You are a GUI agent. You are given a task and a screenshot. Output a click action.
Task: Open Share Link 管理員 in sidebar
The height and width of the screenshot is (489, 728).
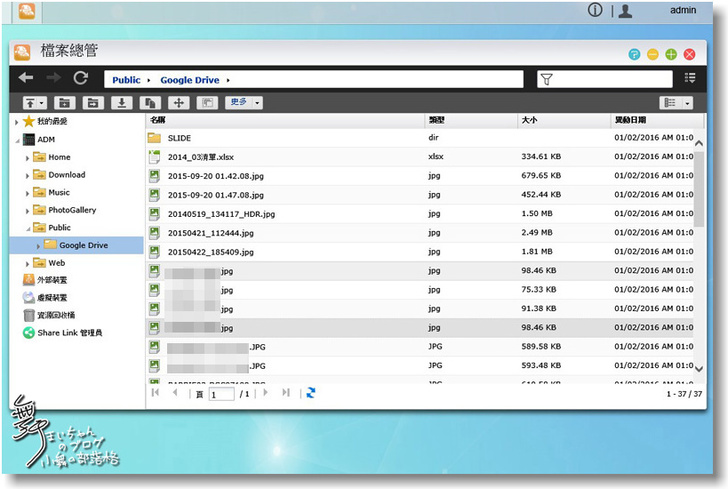coord(69,332)
